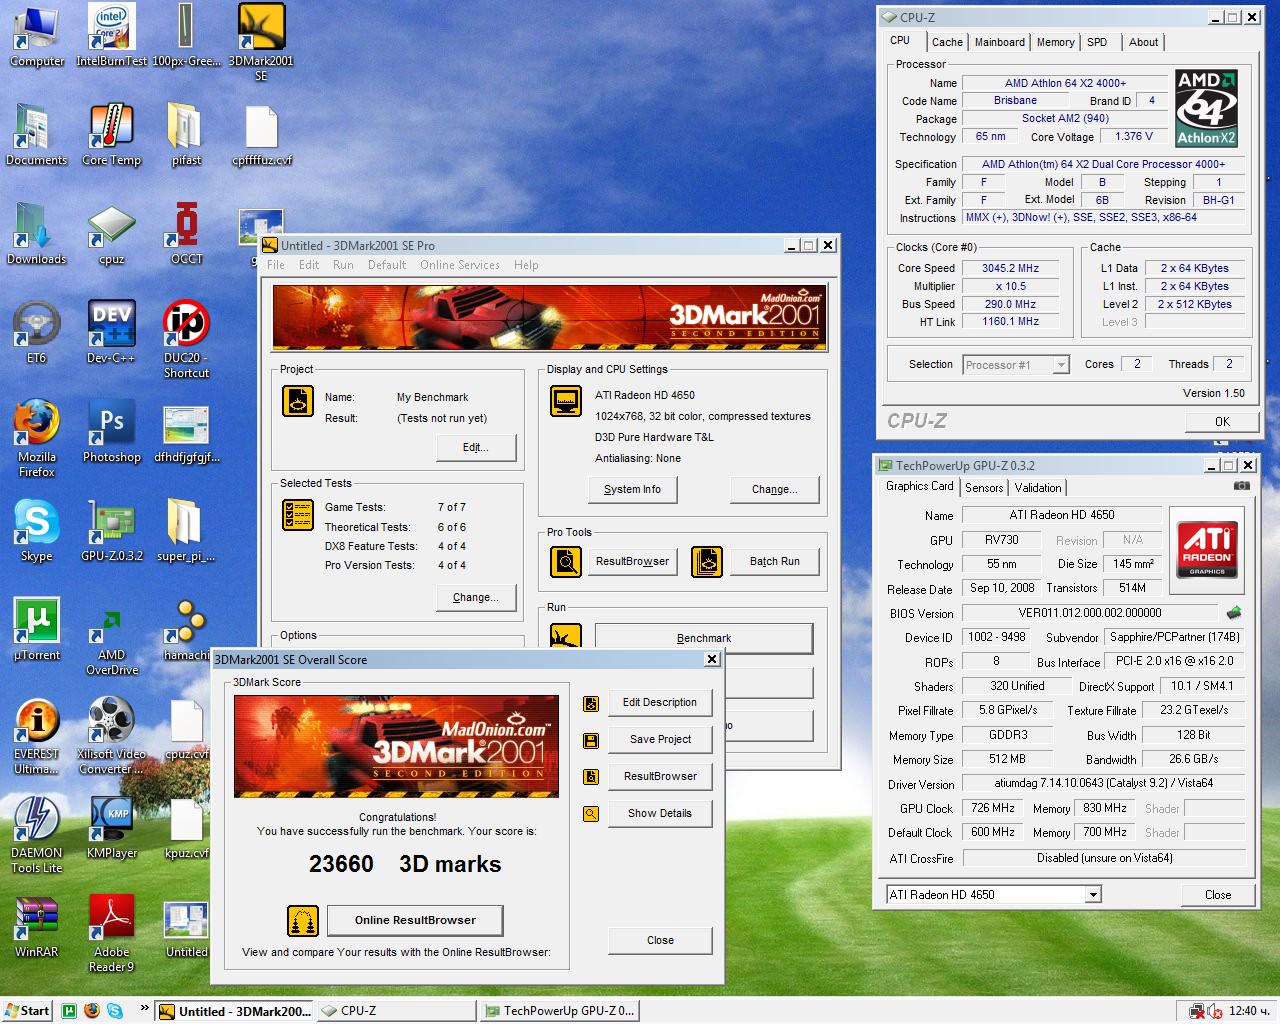1280x1024 pixels.
Task: Click the GPU Clock 726 MHz field
Action: coord(993,808)
